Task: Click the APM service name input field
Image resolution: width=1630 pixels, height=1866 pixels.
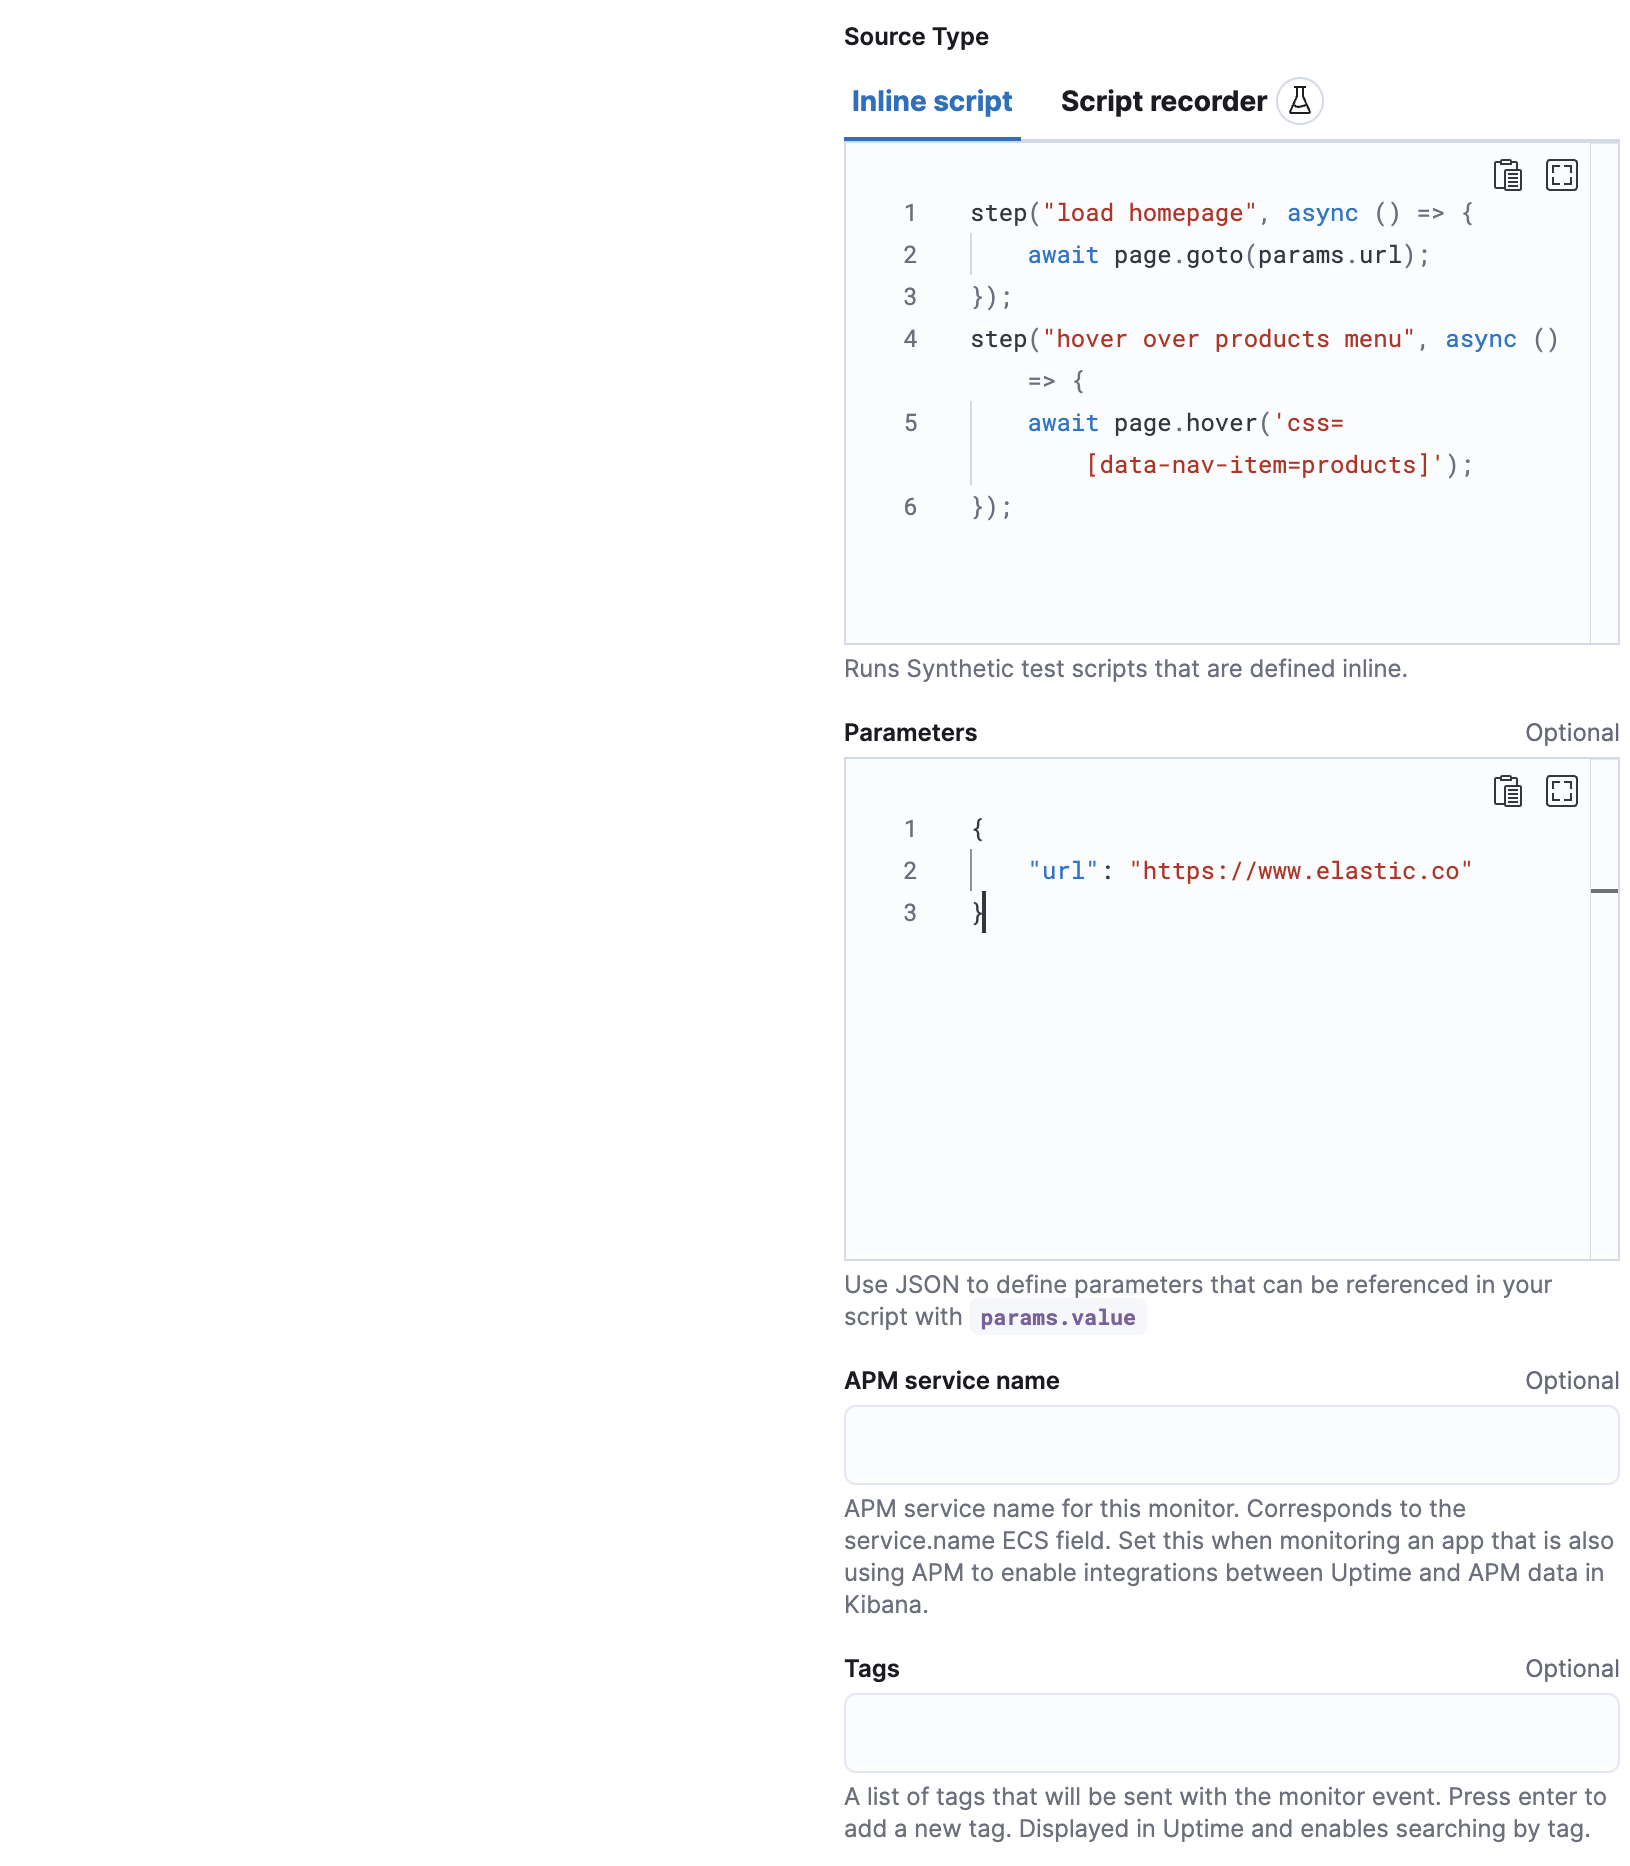Action: [x=1230, y=1444]
